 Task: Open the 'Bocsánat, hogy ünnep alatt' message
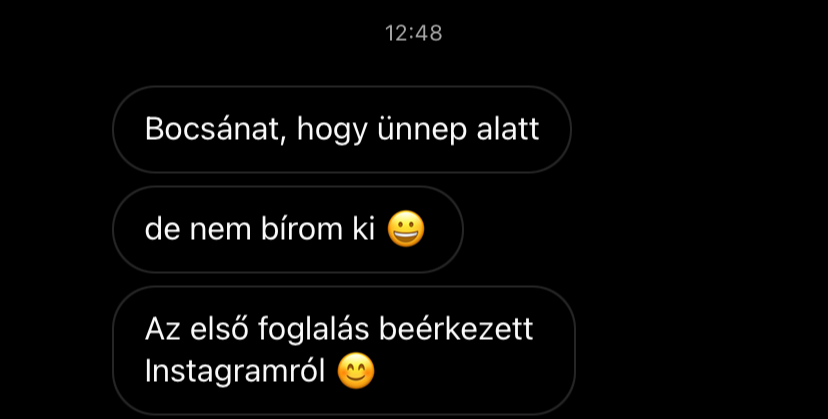click(342, 129)
